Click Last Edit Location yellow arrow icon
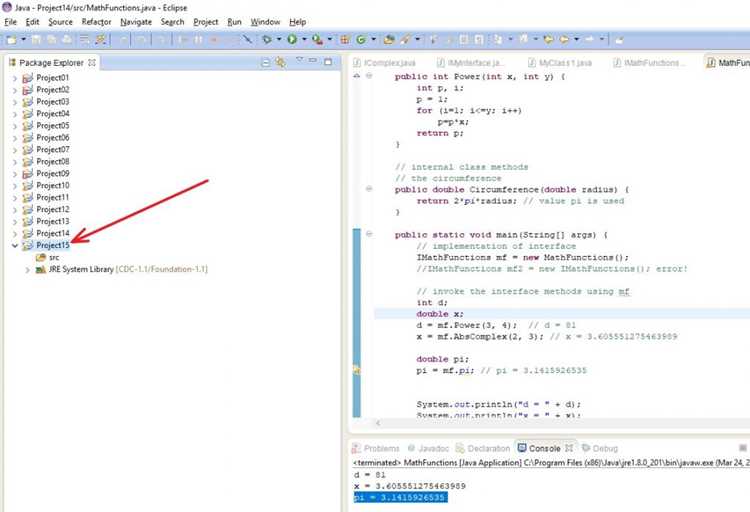 (x=548, y=40)
